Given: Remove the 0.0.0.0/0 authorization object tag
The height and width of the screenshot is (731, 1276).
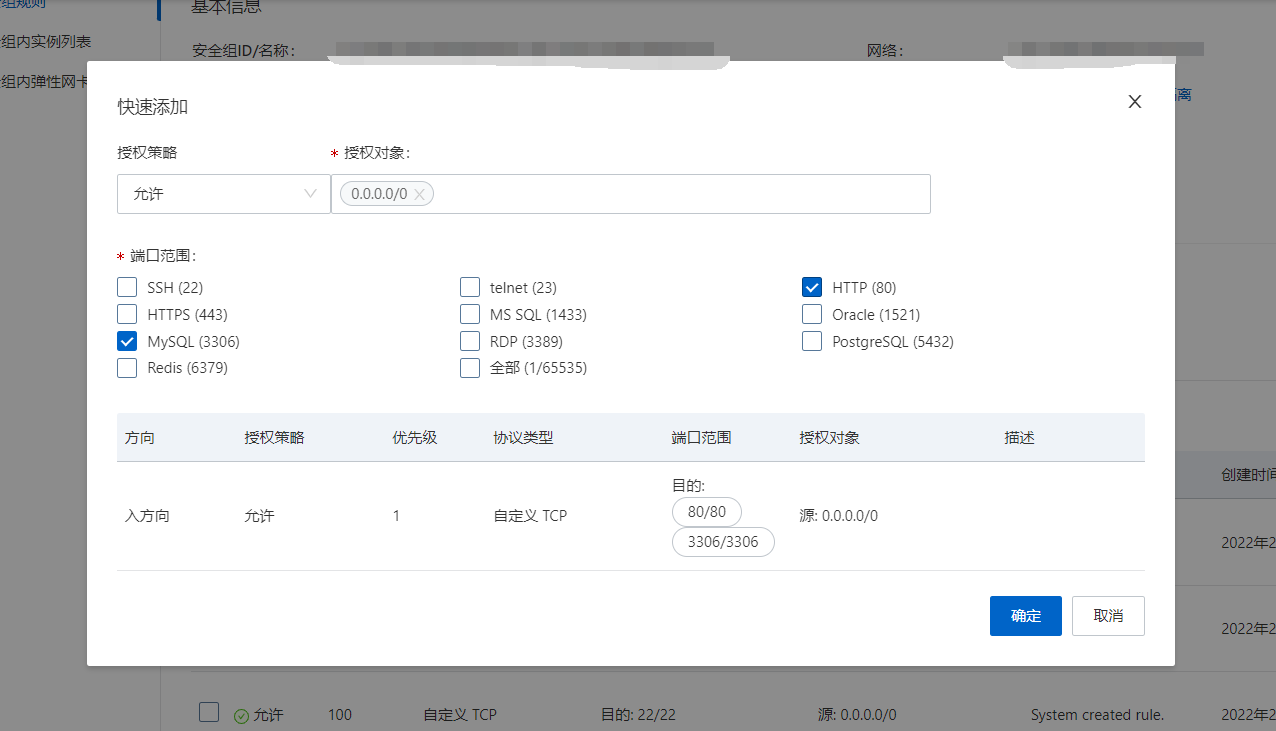Looking at the screenshot, I should pyautogui.click(x=419, y=193).
